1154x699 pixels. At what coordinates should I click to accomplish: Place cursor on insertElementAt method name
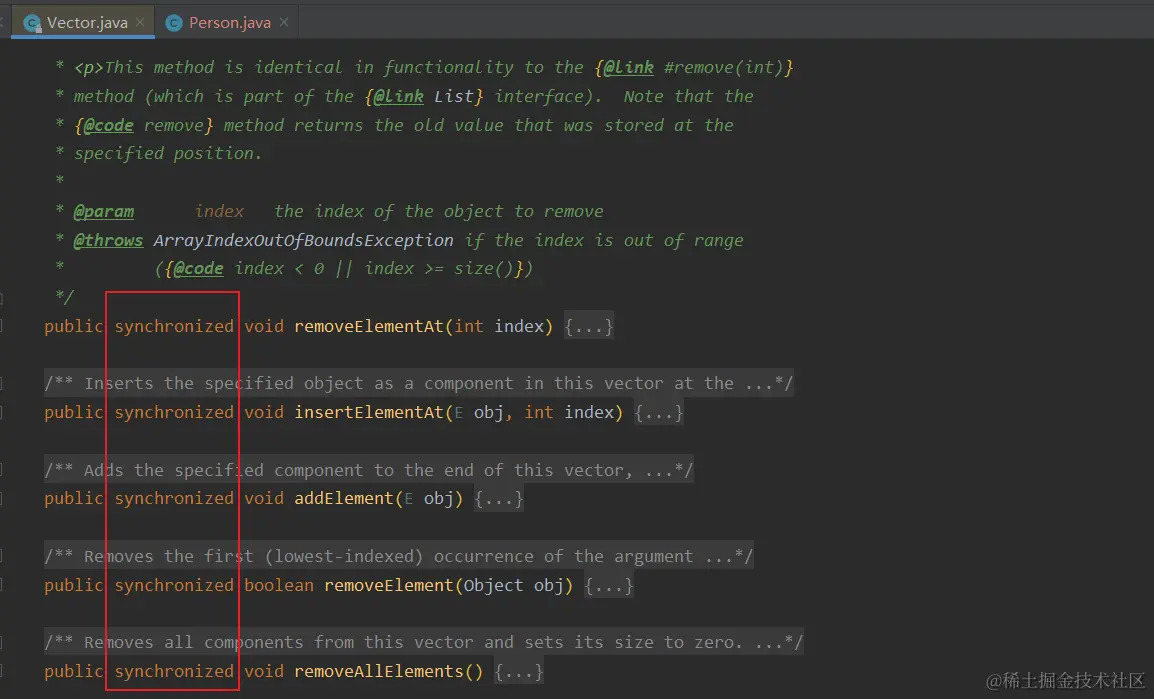[369, 413]
